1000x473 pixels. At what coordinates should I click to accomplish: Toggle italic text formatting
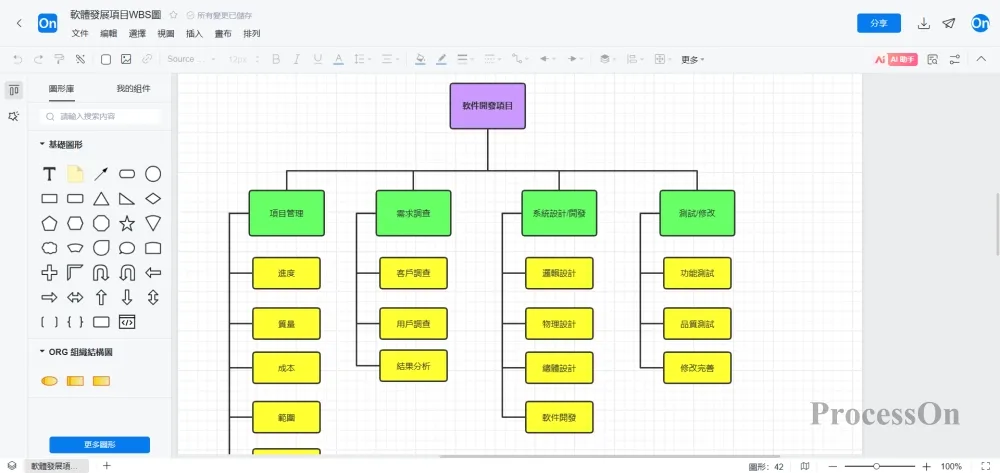[x=297, y=59]
